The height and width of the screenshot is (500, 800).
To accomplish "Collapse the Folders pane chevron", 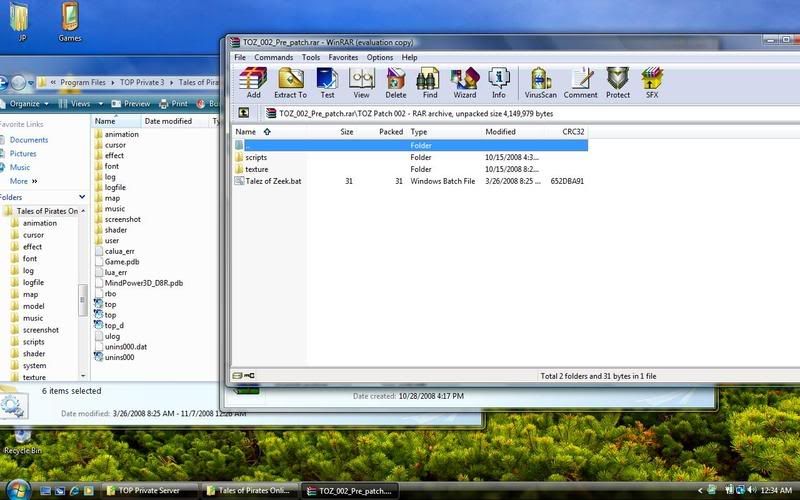I will pos(80,197).
